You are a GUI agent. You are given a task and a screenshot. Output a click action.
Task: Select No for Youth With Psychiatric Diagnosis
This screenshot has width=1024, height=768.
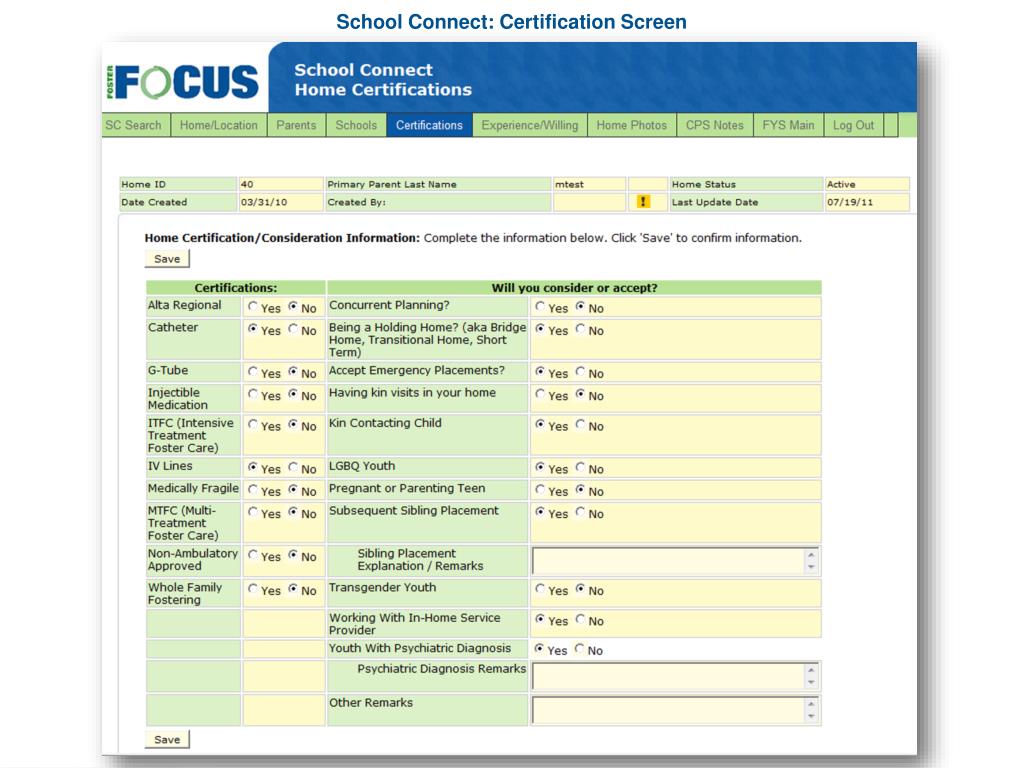tap(579, 648)
